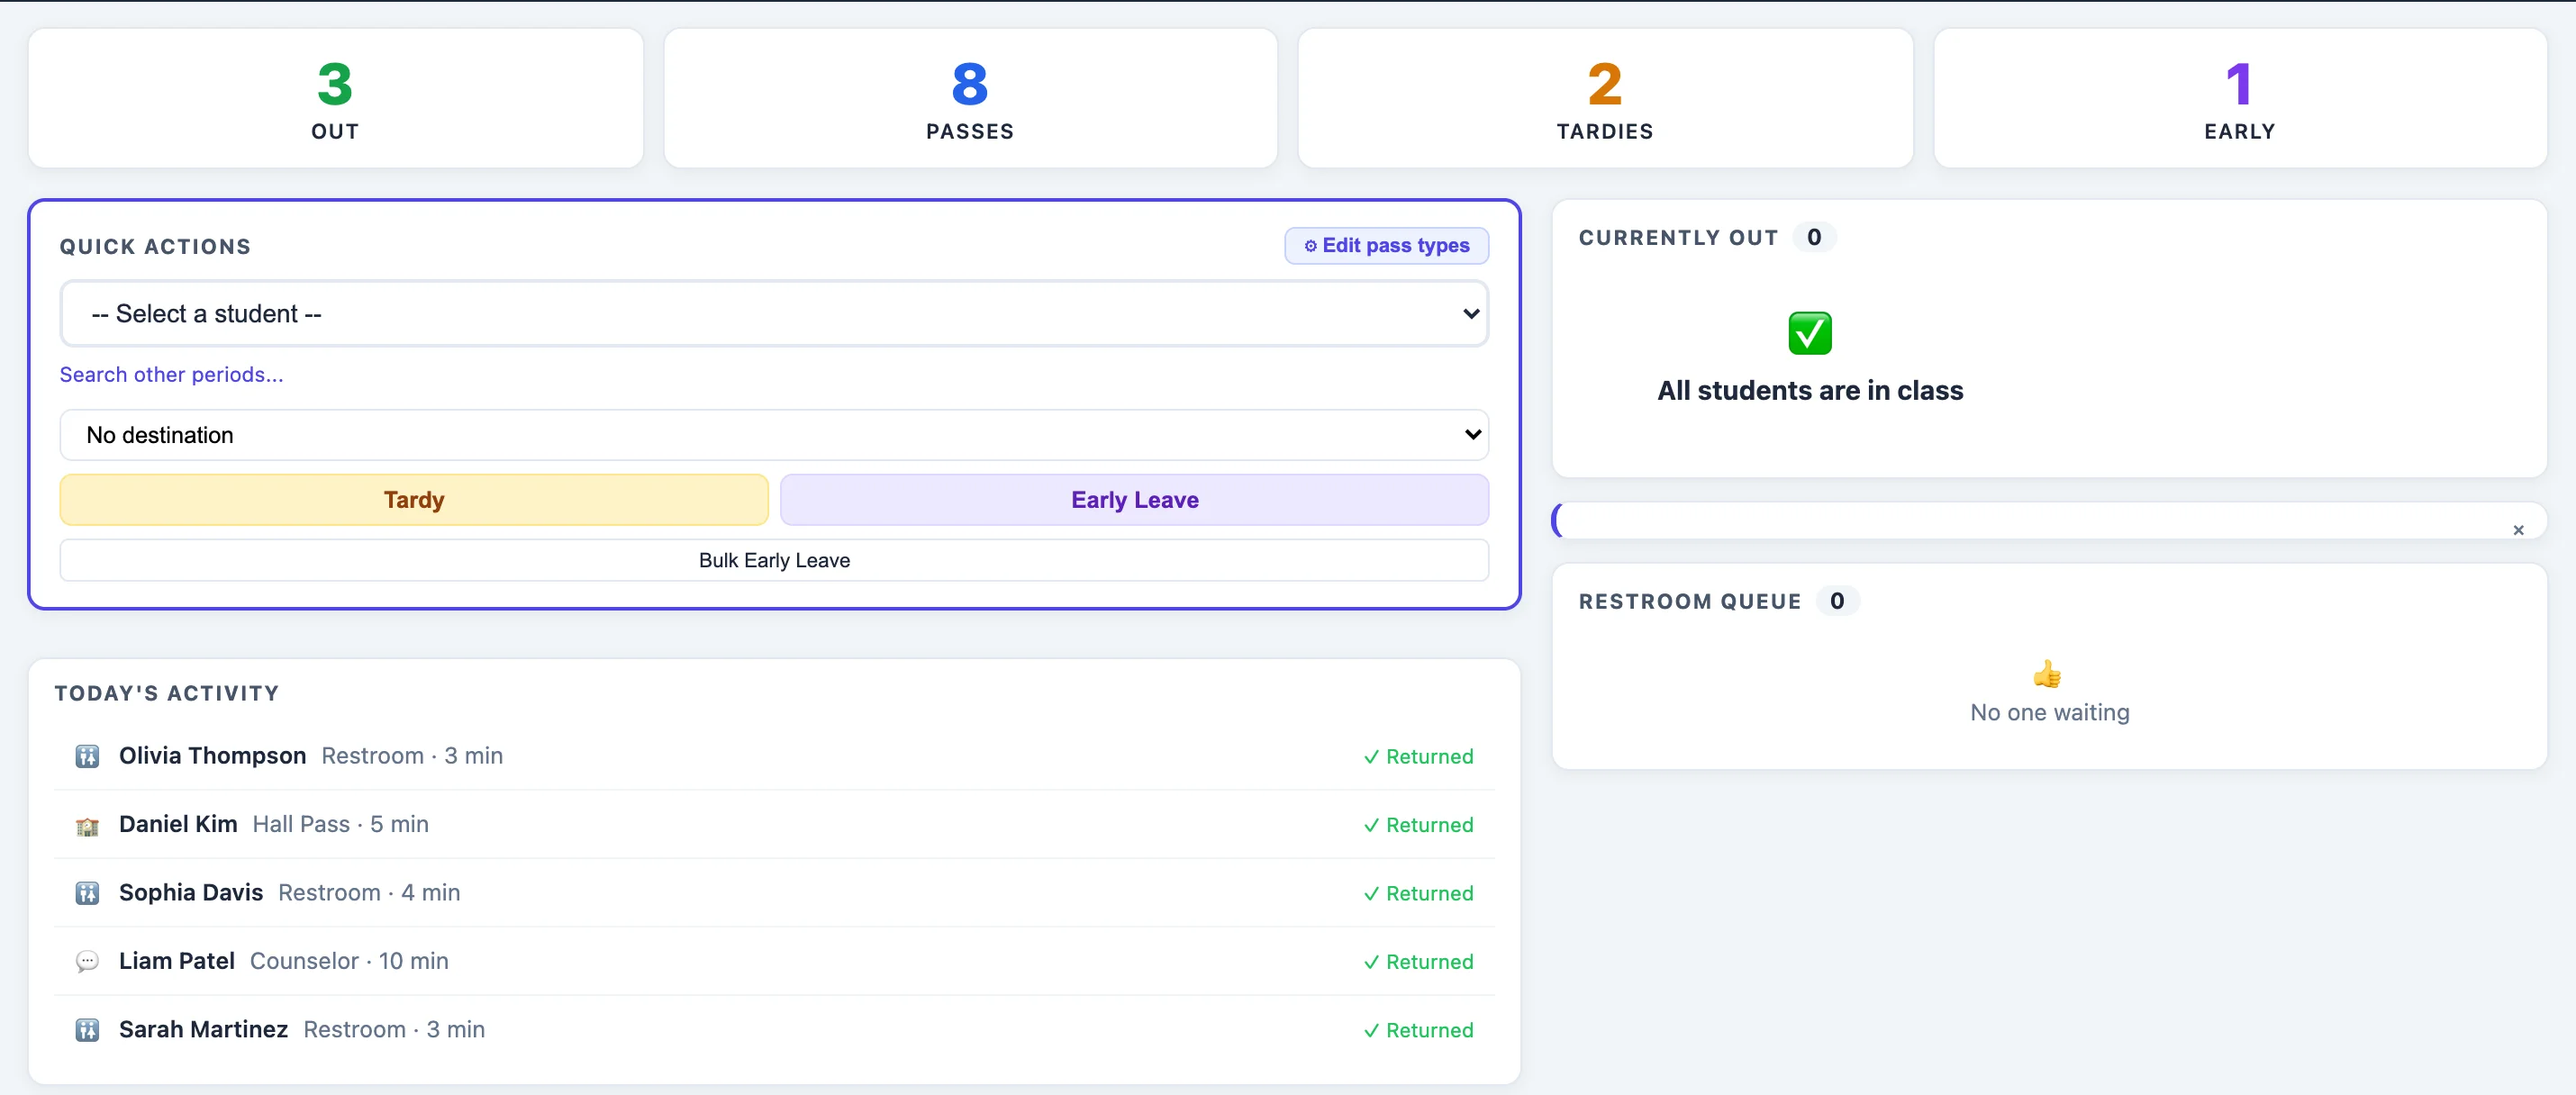Click the Bulk Early Leave button
The height and width of the screenshot is (1095, 2576).
pyautogui.click(x=774, y=560)
